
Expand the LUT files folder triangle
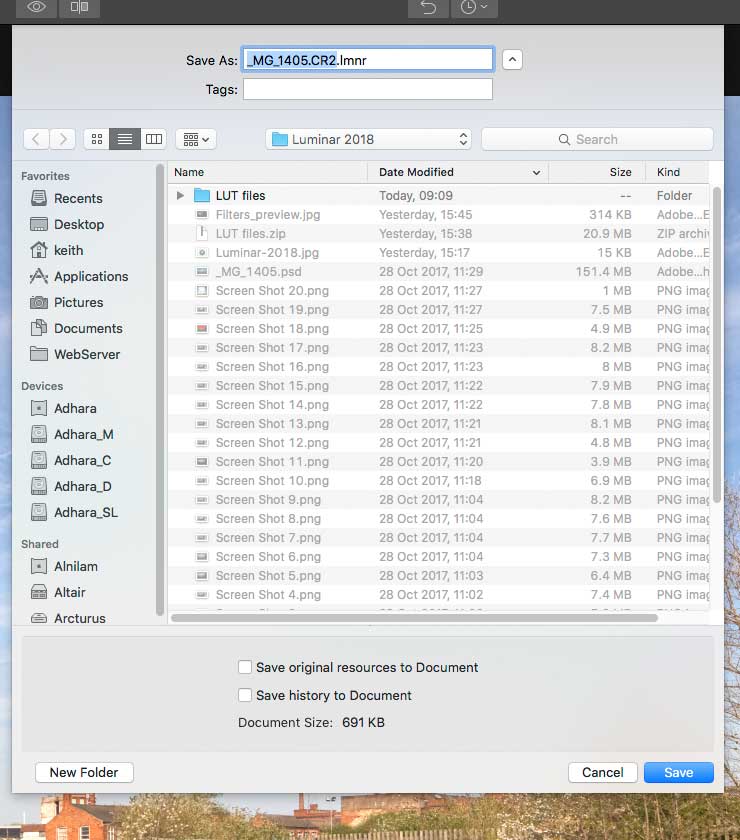tap(180, 196)
